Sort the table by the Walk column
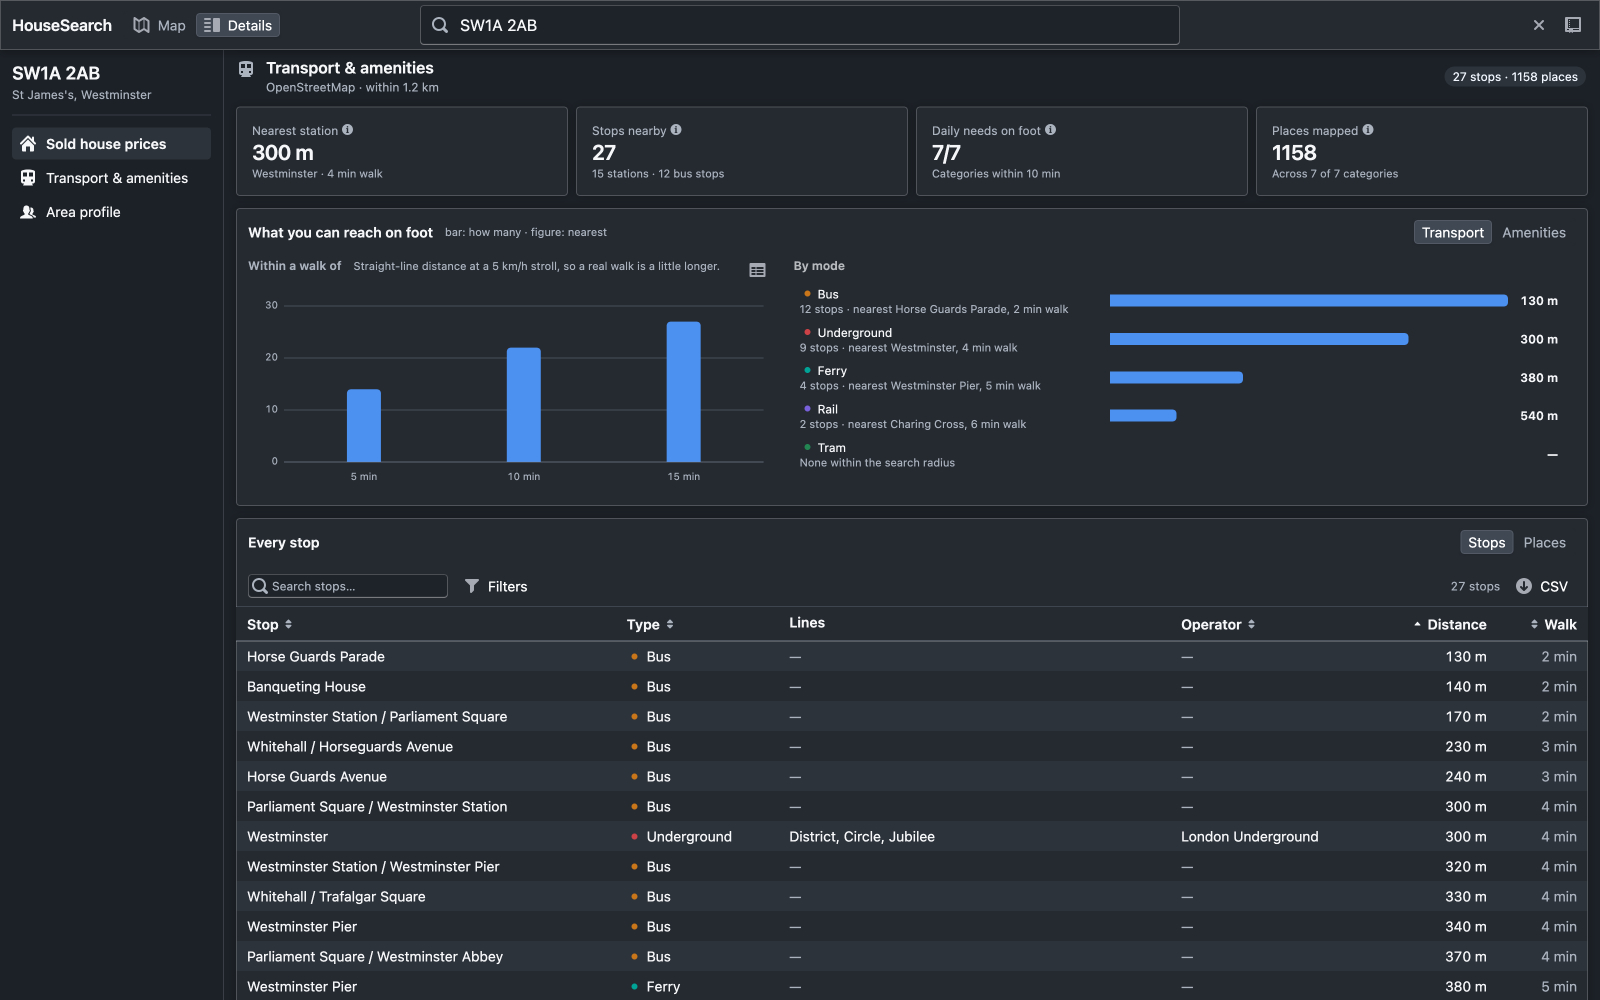The width and height of the screenshot is (1600, 1000). 1553,624
